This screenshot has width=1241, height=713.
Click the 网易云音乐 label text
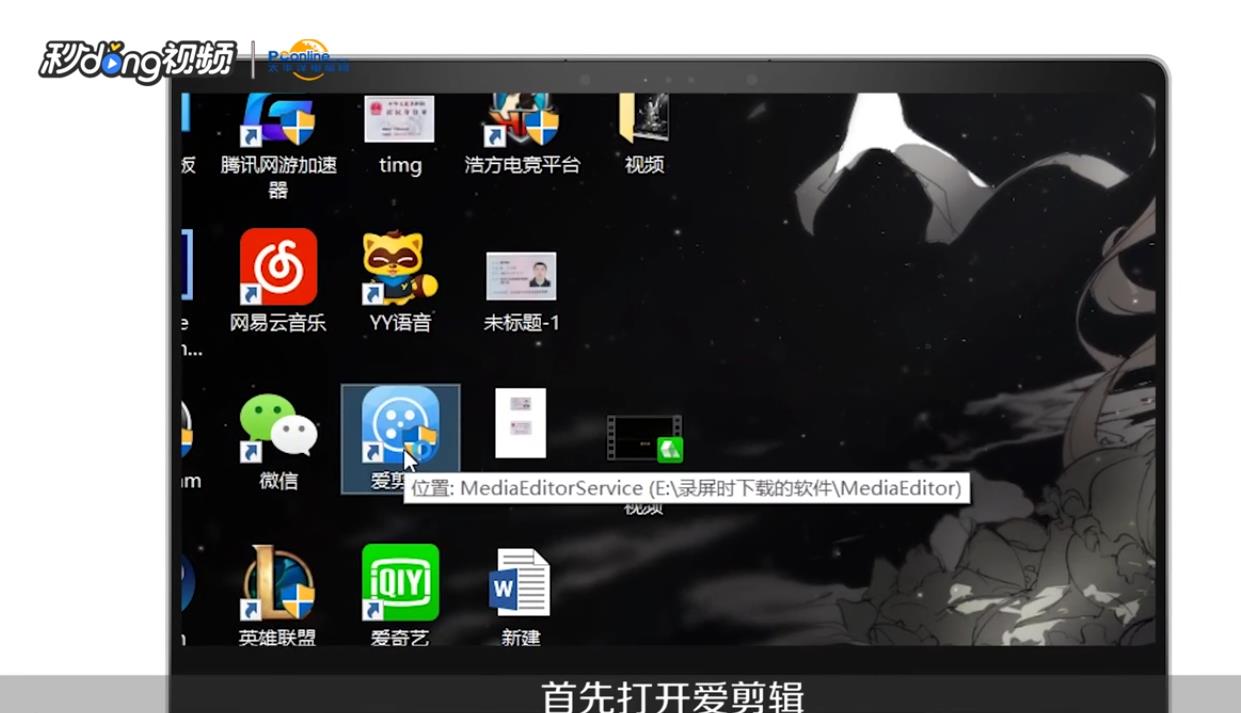point(278,322)
